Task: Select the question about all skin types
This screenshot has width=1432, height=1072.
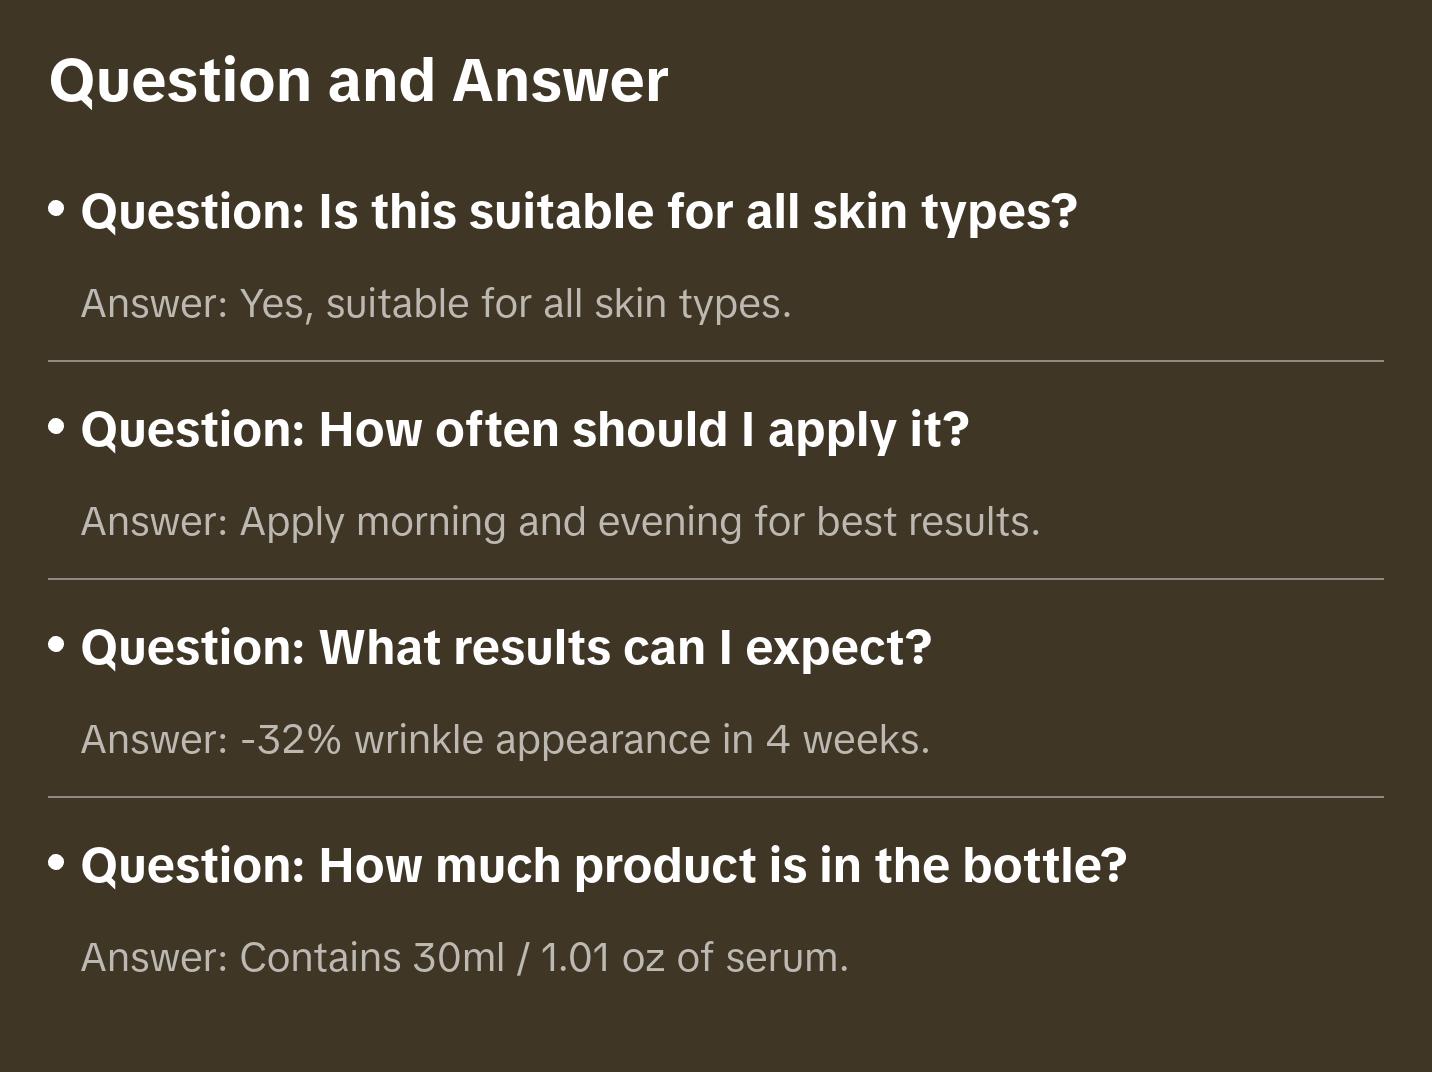Action: pos(578,212)
